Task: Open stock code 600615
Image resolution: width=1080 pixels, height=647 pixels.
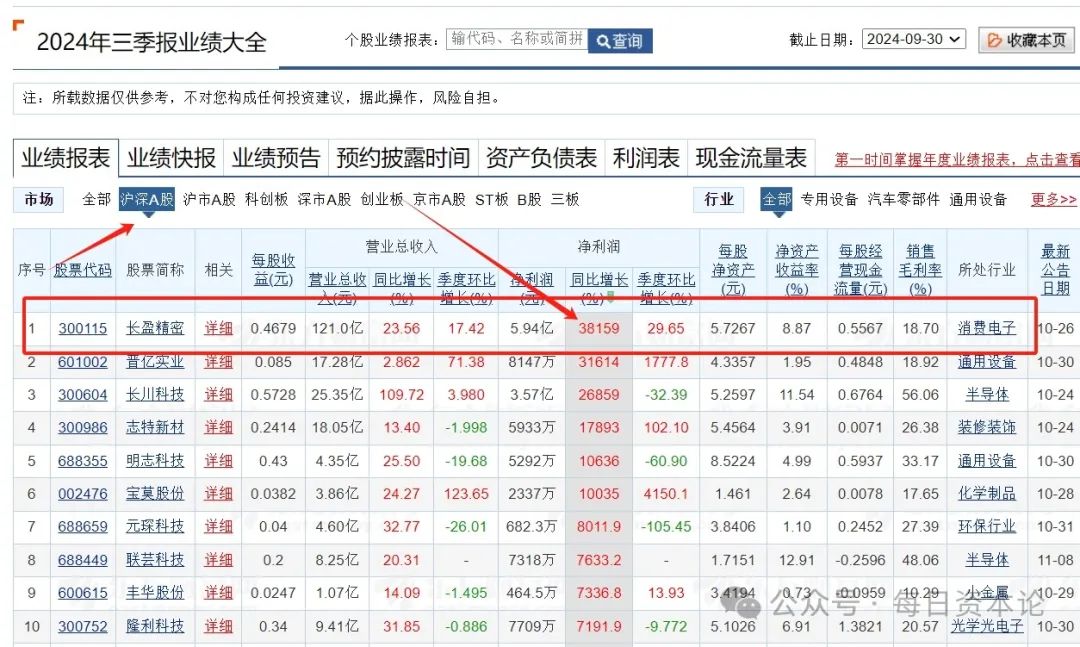Action: (x=83, y=593)
